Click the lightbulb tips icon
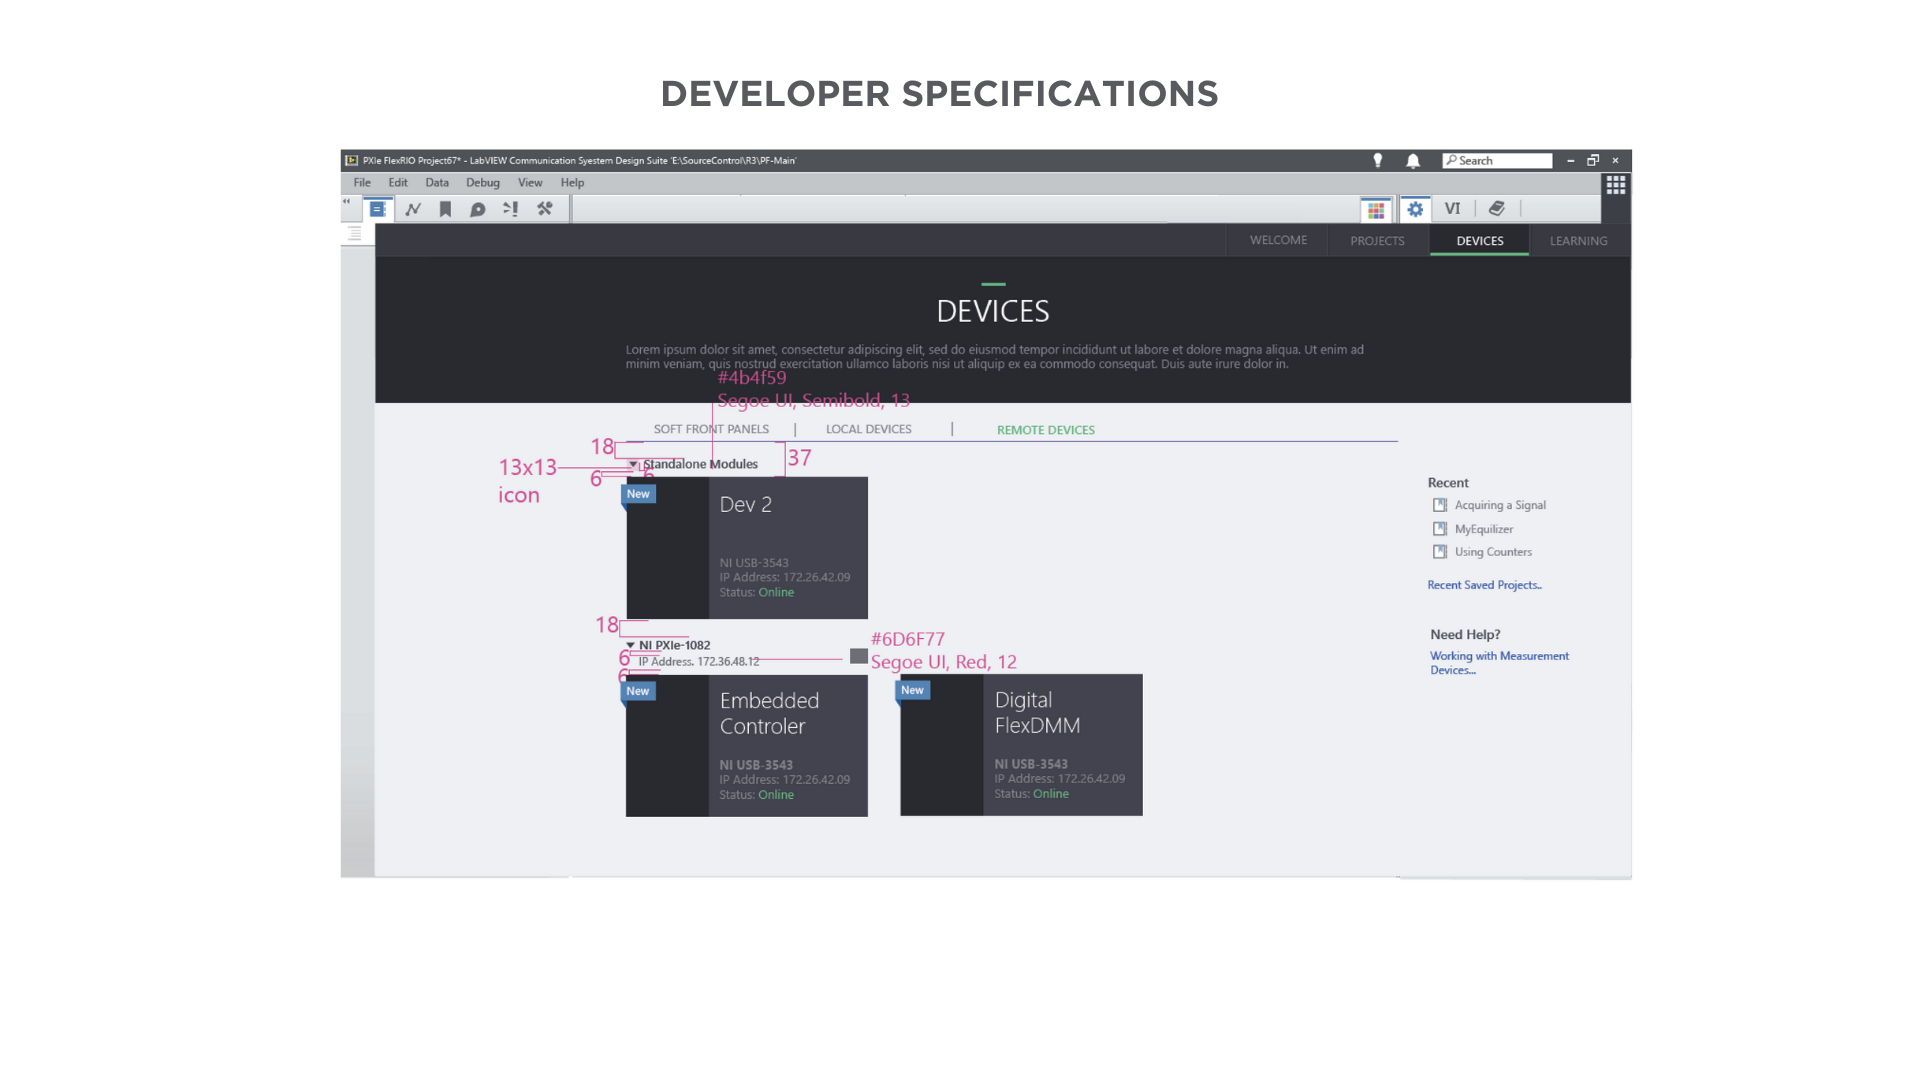The height and width of the screenshot is (1080, 1920). click(1378, 160)
